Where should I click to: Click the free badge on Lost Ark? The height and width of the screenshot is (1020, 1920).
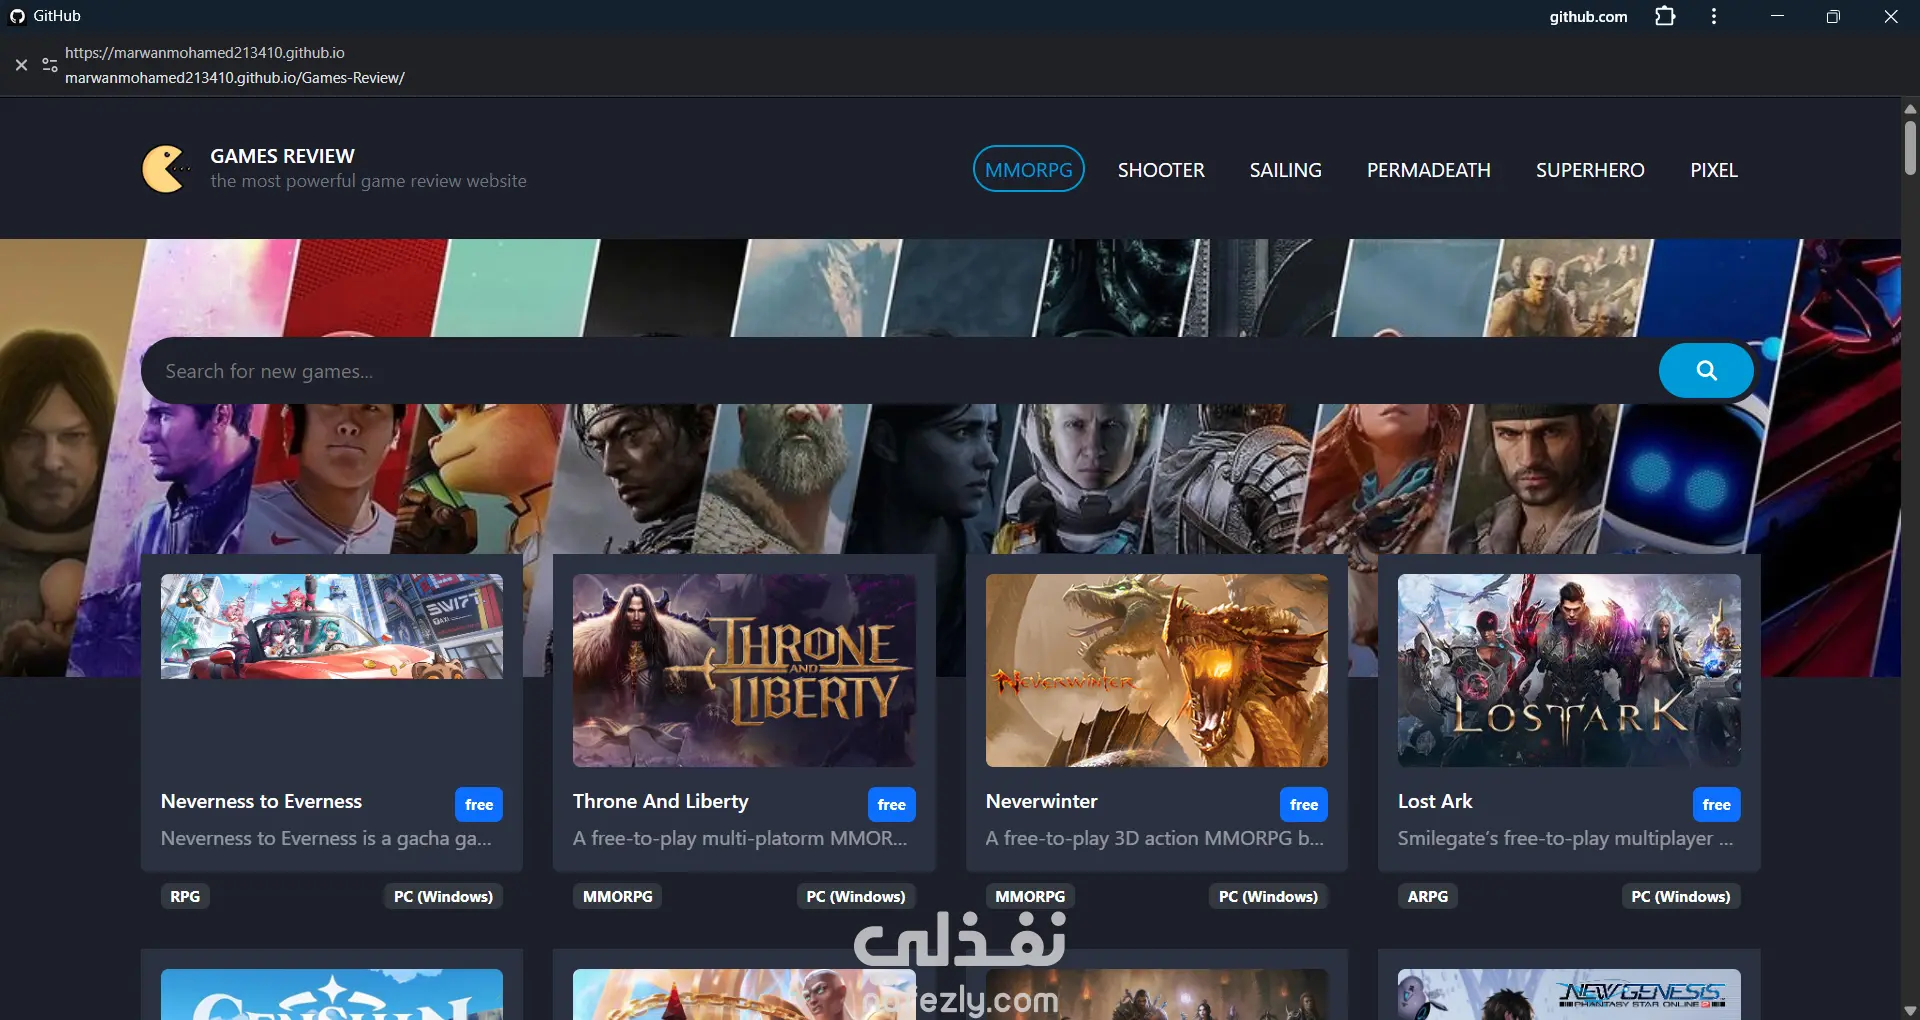pos(1716,804)
